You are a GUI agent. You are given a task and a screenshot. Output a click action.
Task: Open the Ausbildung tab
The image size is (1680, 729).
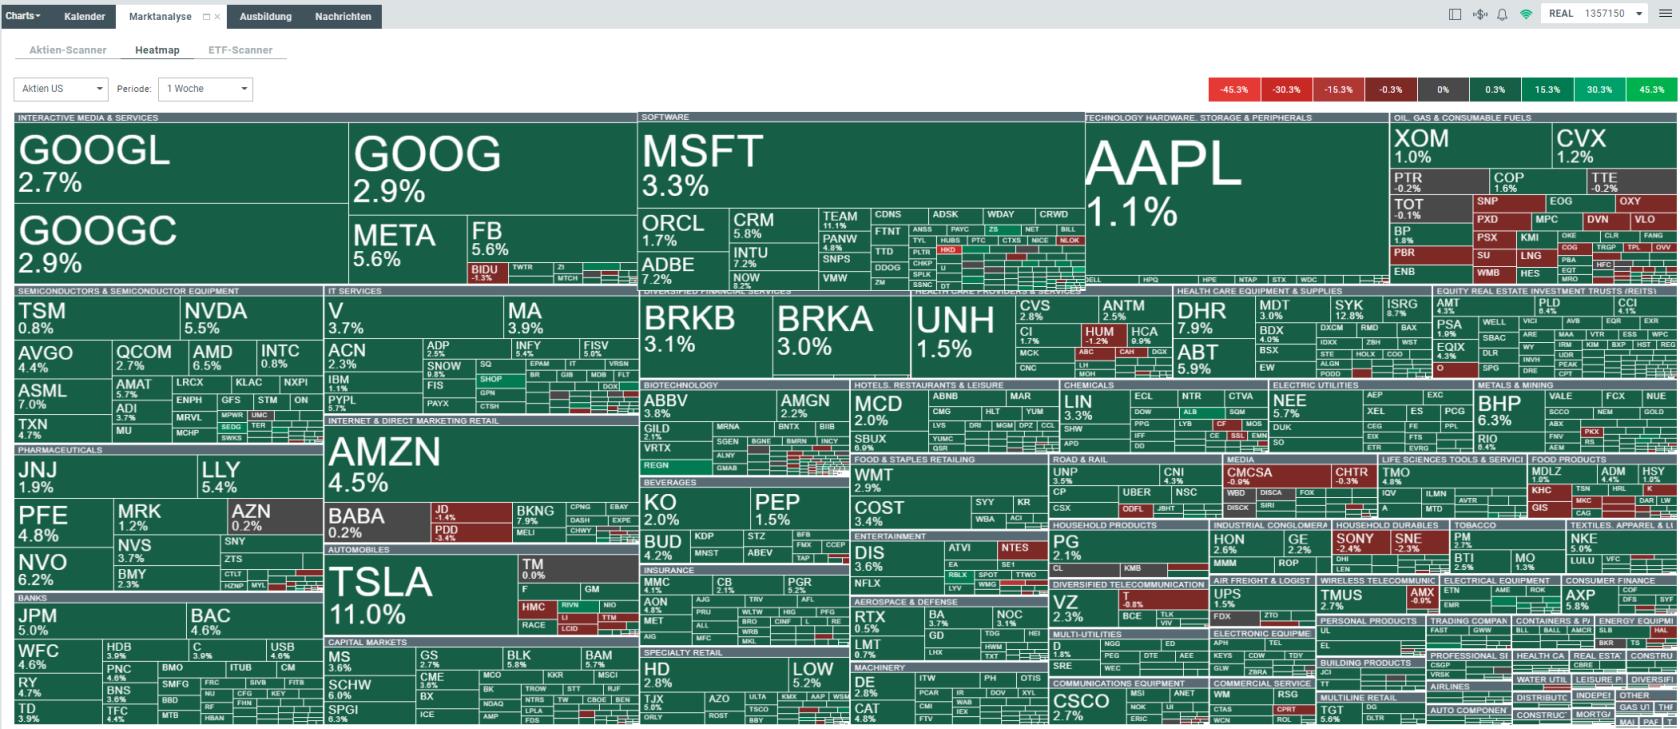pyautogui.click(x=266, y=16)
